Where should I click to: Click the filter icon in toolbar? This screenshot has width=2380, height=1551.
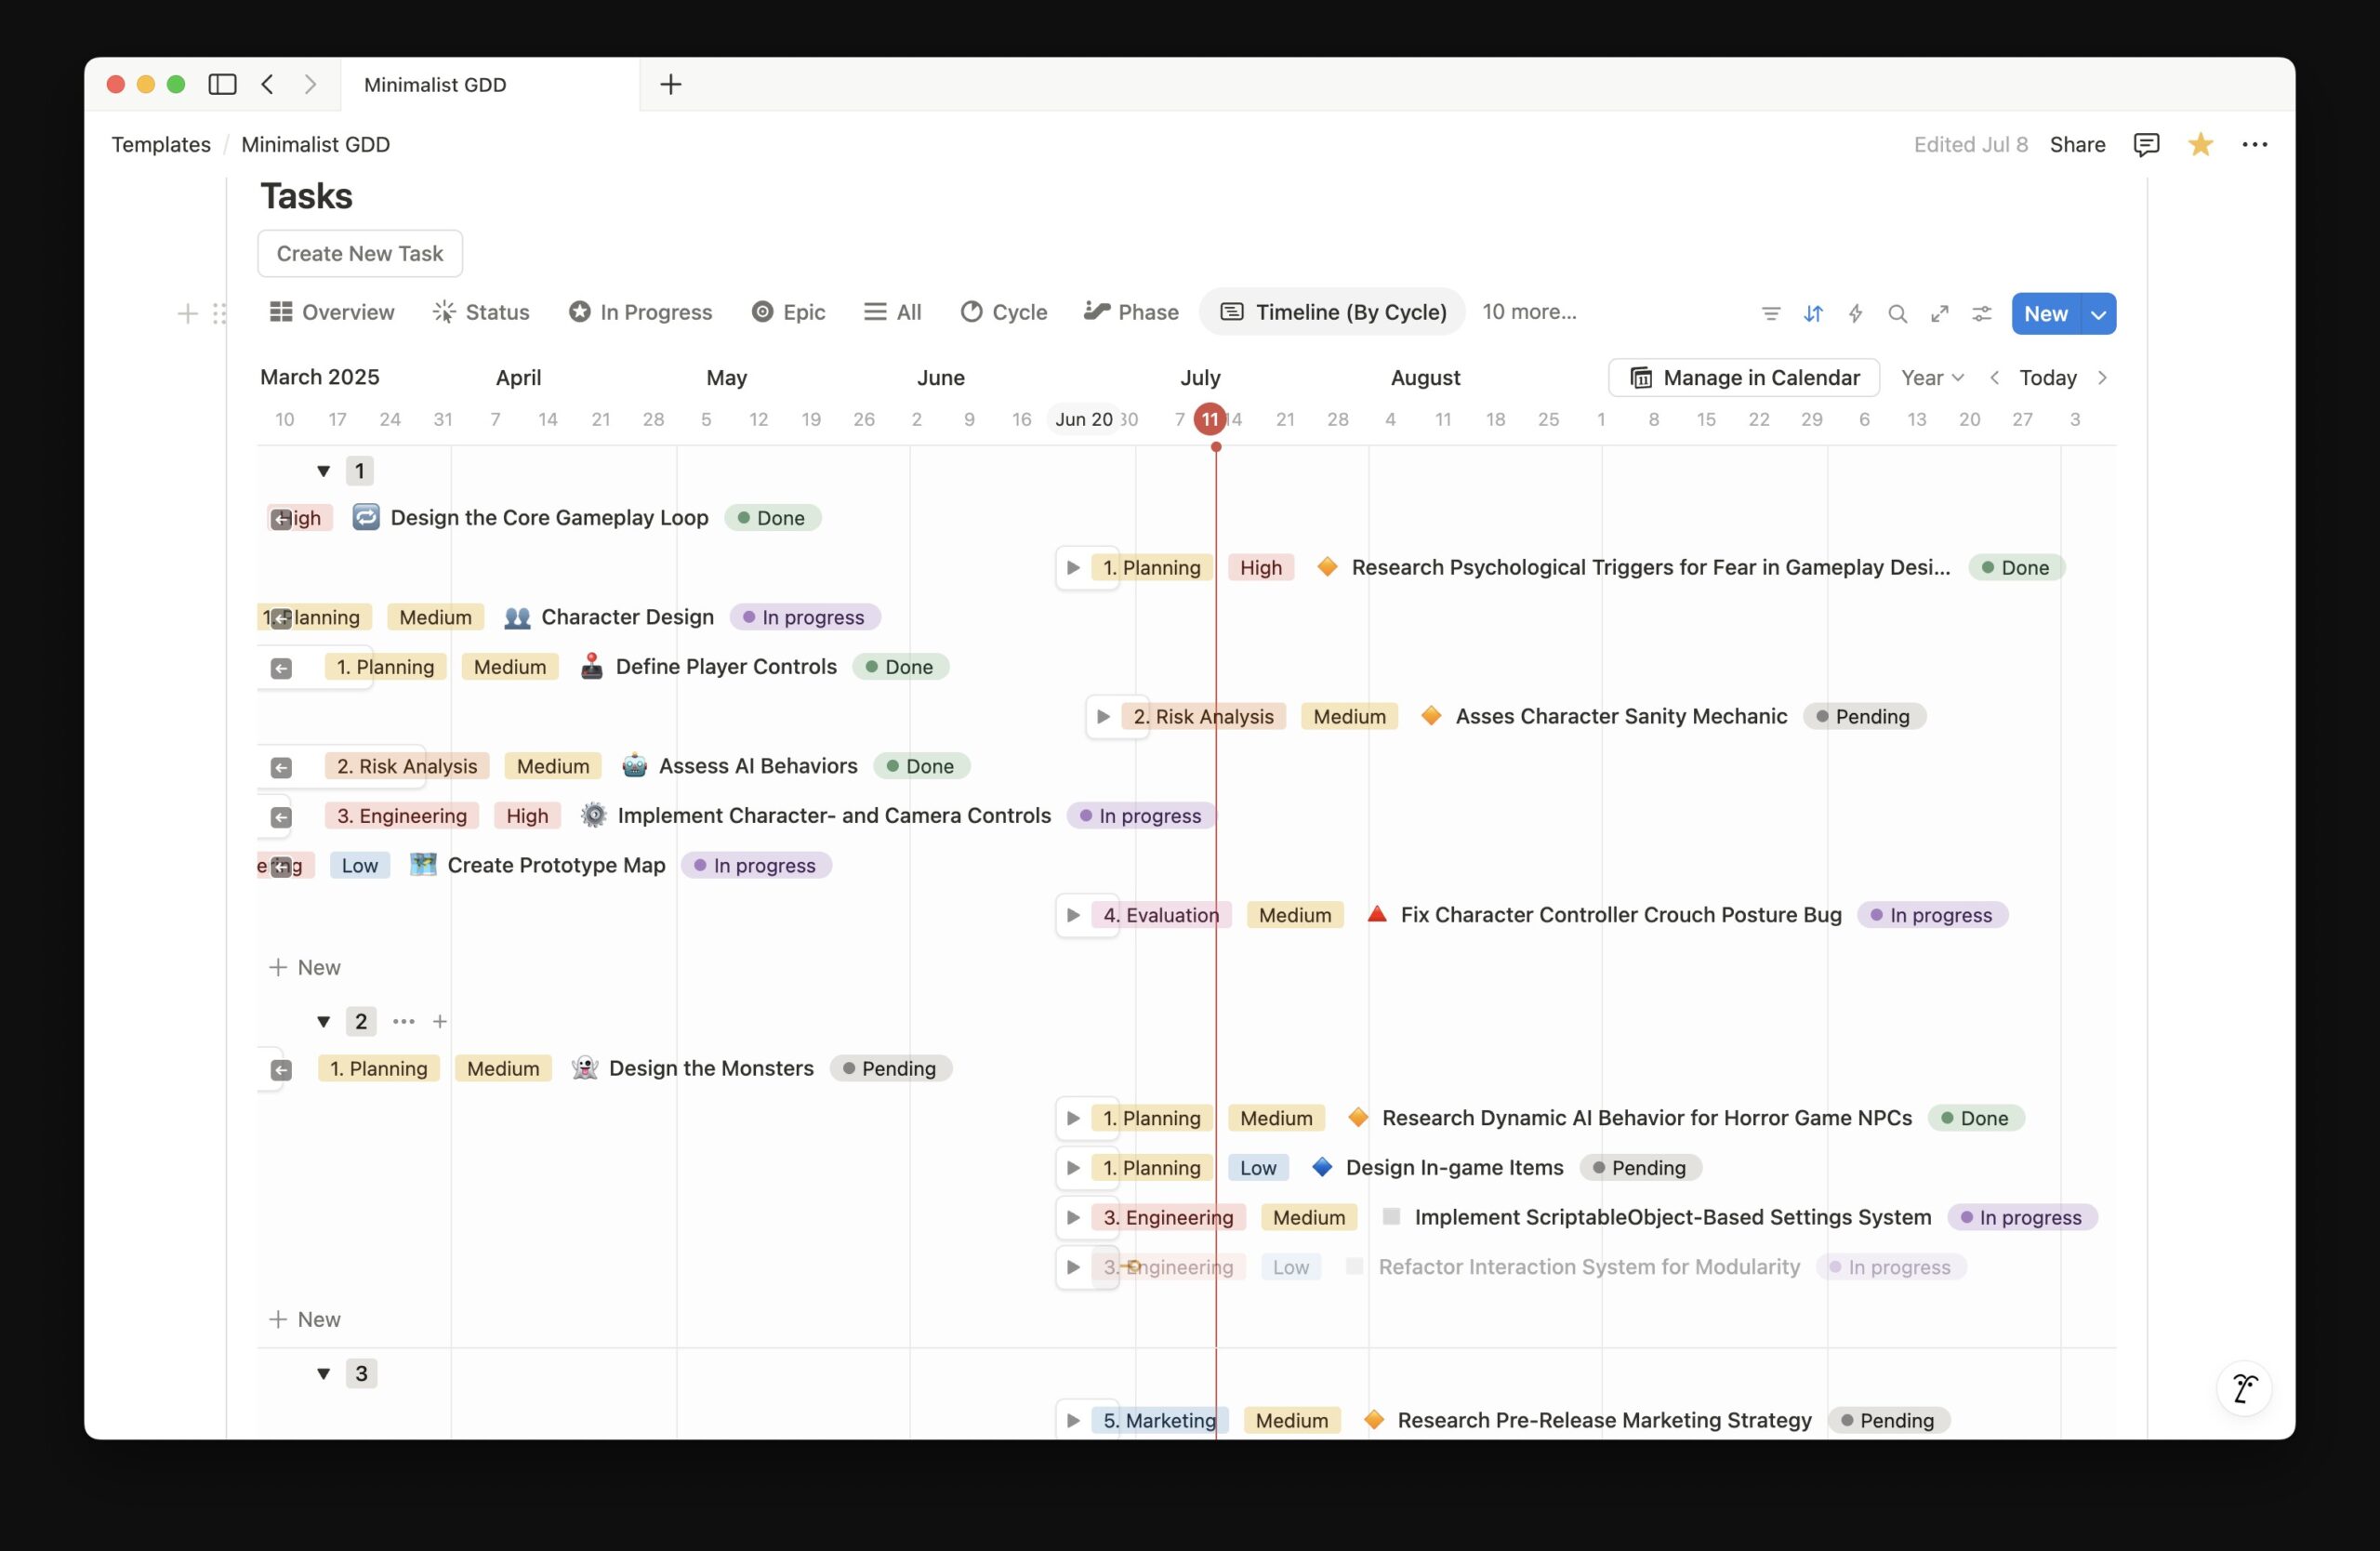coord(1771,313)
